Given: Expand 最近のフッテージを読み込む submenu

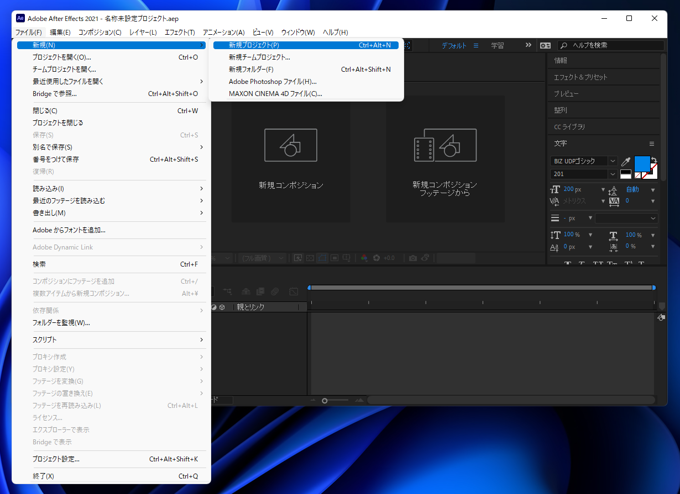Looking at the screenshot, I should 111,201.
